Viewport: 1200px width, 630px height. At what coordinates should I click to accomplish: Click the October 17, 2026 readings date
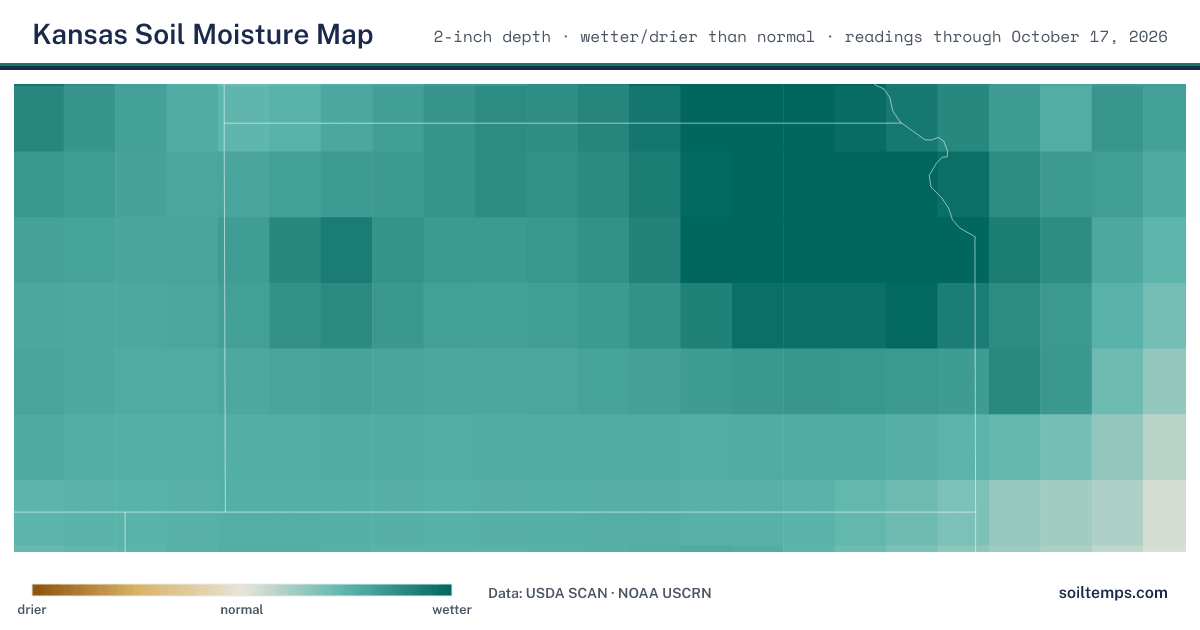click(x=1089, y=37)
